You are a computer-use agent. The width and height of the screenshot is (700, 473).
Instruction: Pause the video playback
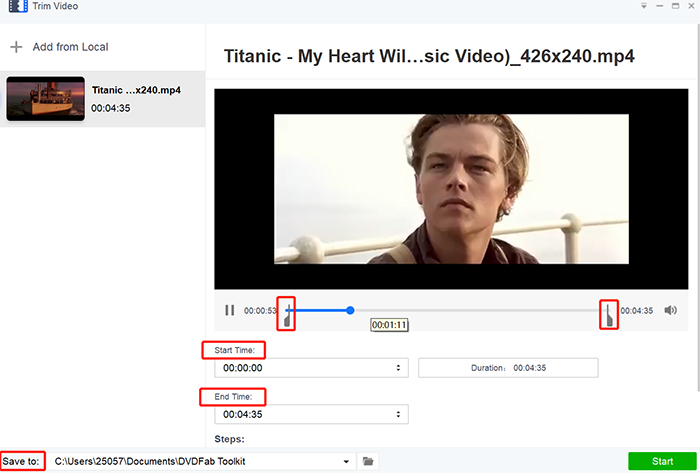[230, 311]
